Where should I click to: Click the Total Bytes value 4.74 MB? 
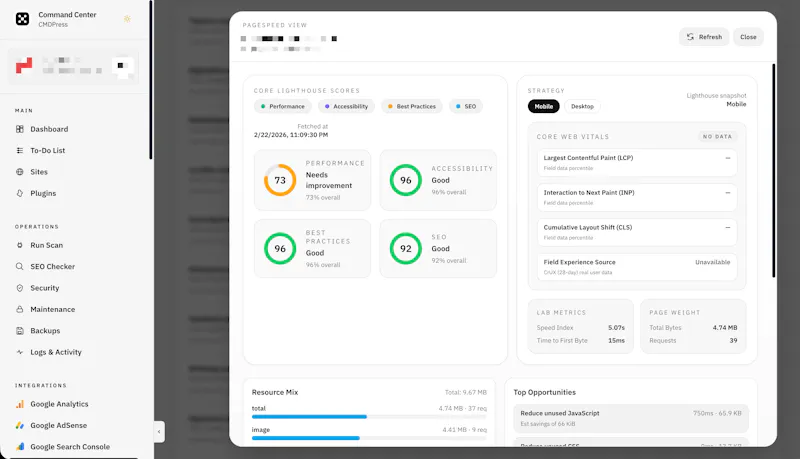(x=724, y=327)
